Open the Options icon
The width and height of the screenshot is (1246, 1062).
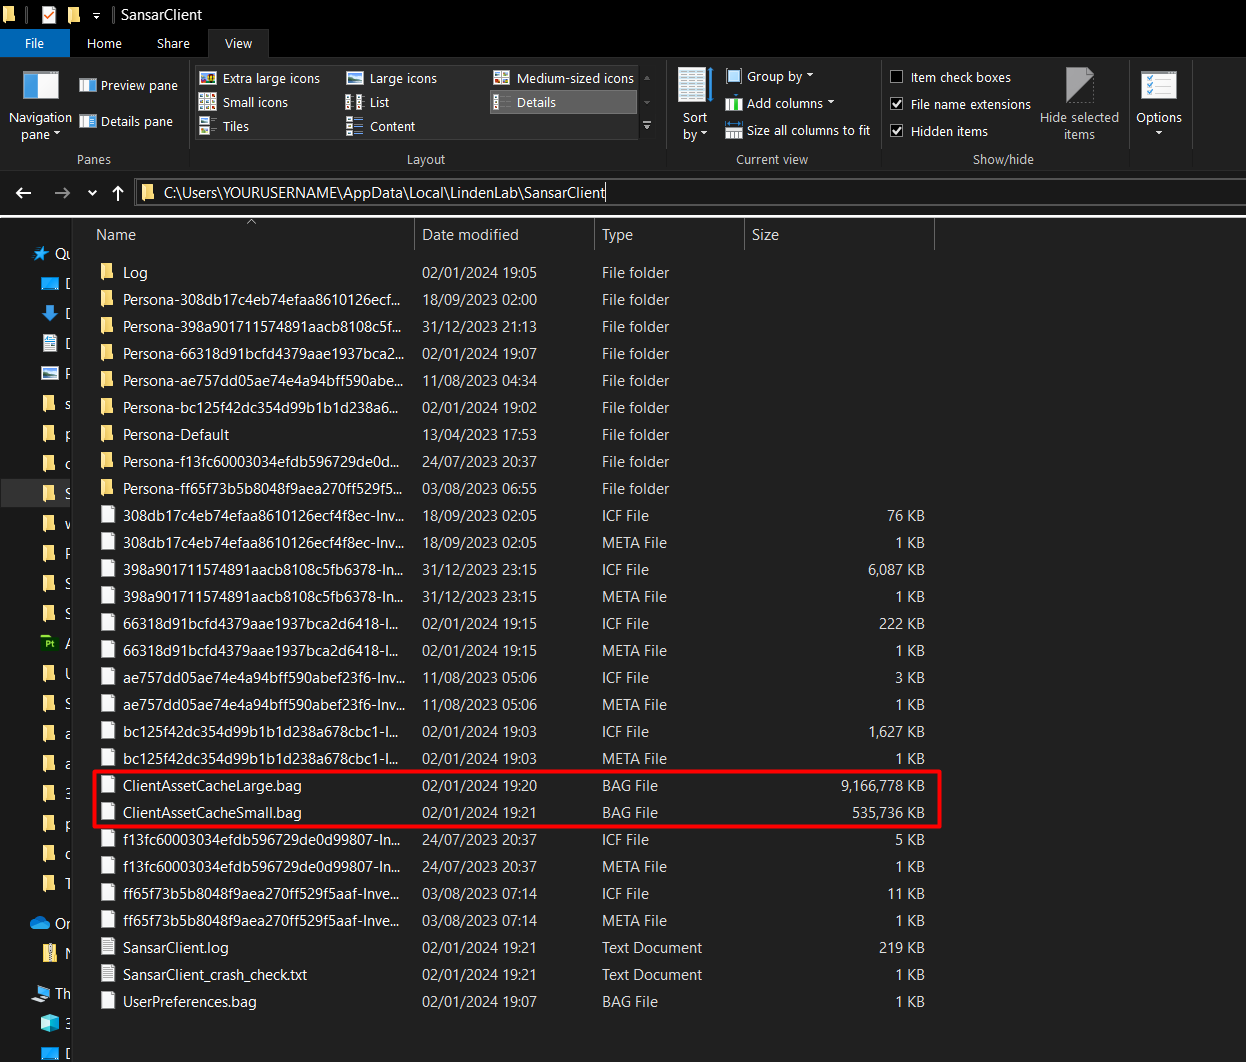1158,87
